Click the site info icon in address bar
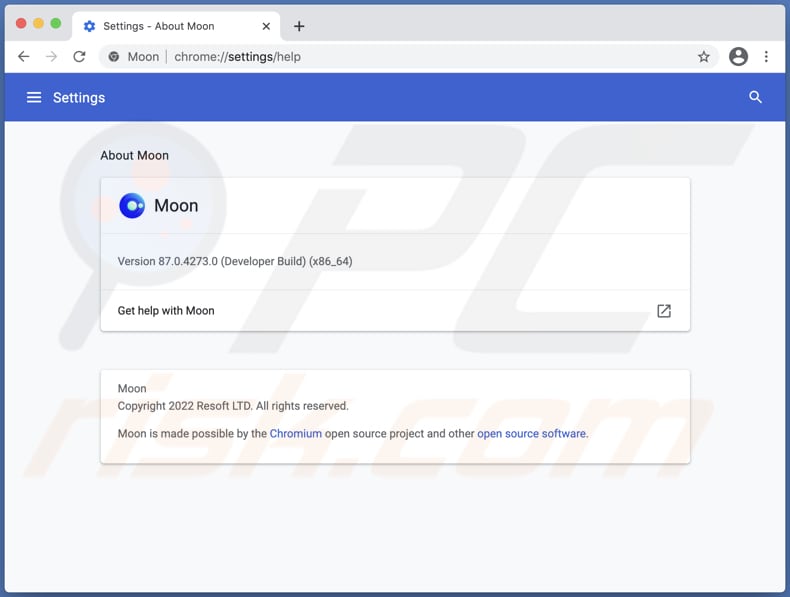Viewport: 790px width, 597px height. tap(114, 56)
